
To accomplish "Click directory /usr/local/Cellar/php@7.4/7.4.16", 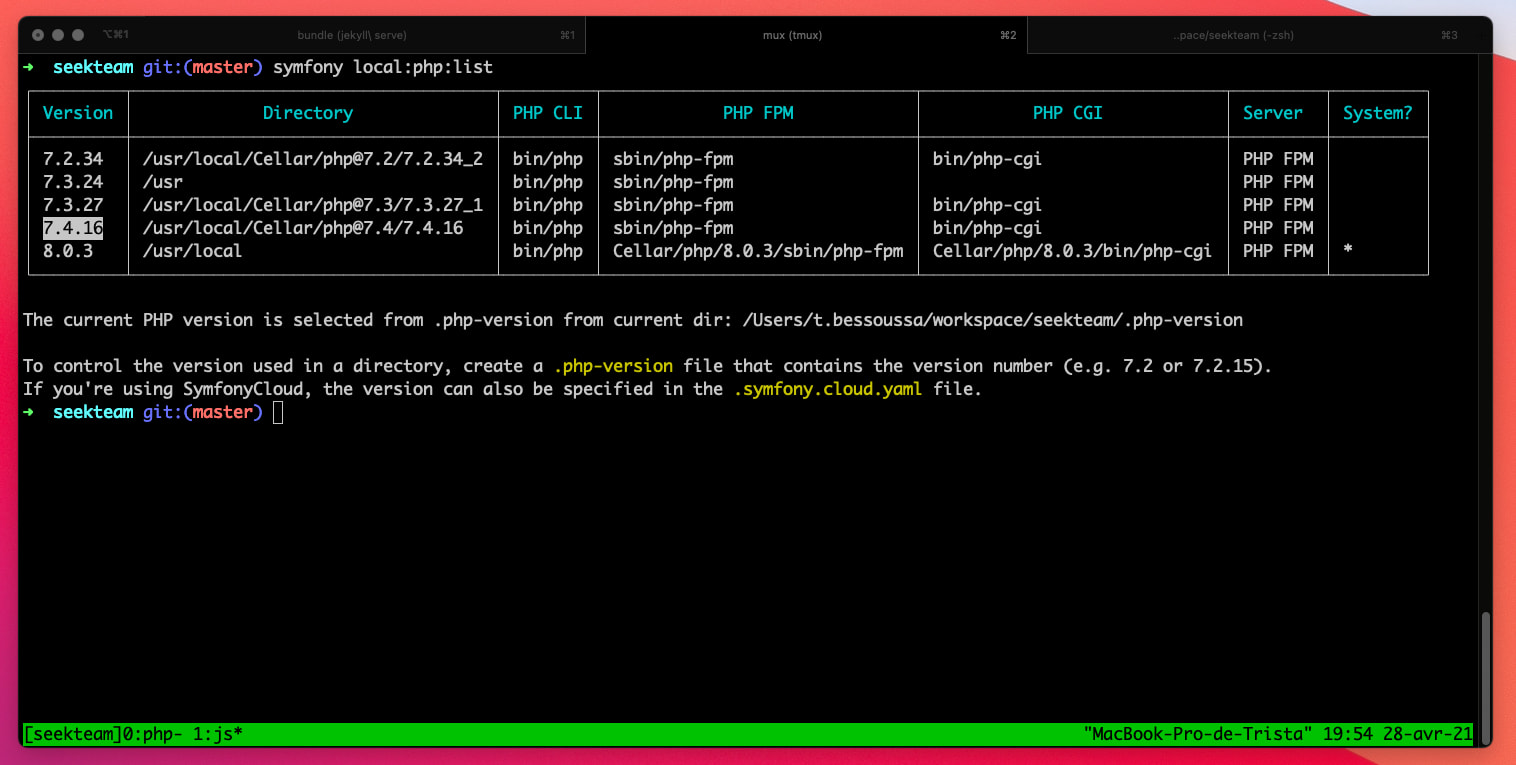I will (303, 228).
